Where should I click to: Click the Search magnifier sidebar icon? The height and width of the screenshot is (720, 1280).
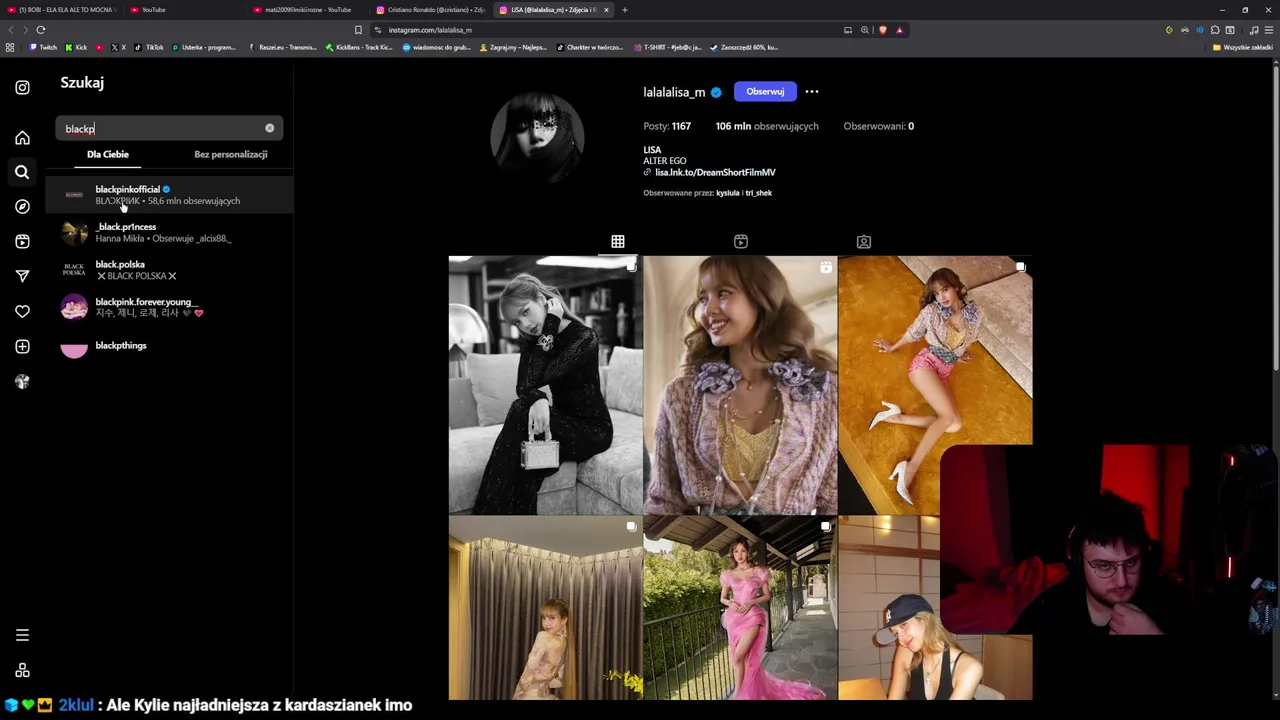(x=22, y=172)
